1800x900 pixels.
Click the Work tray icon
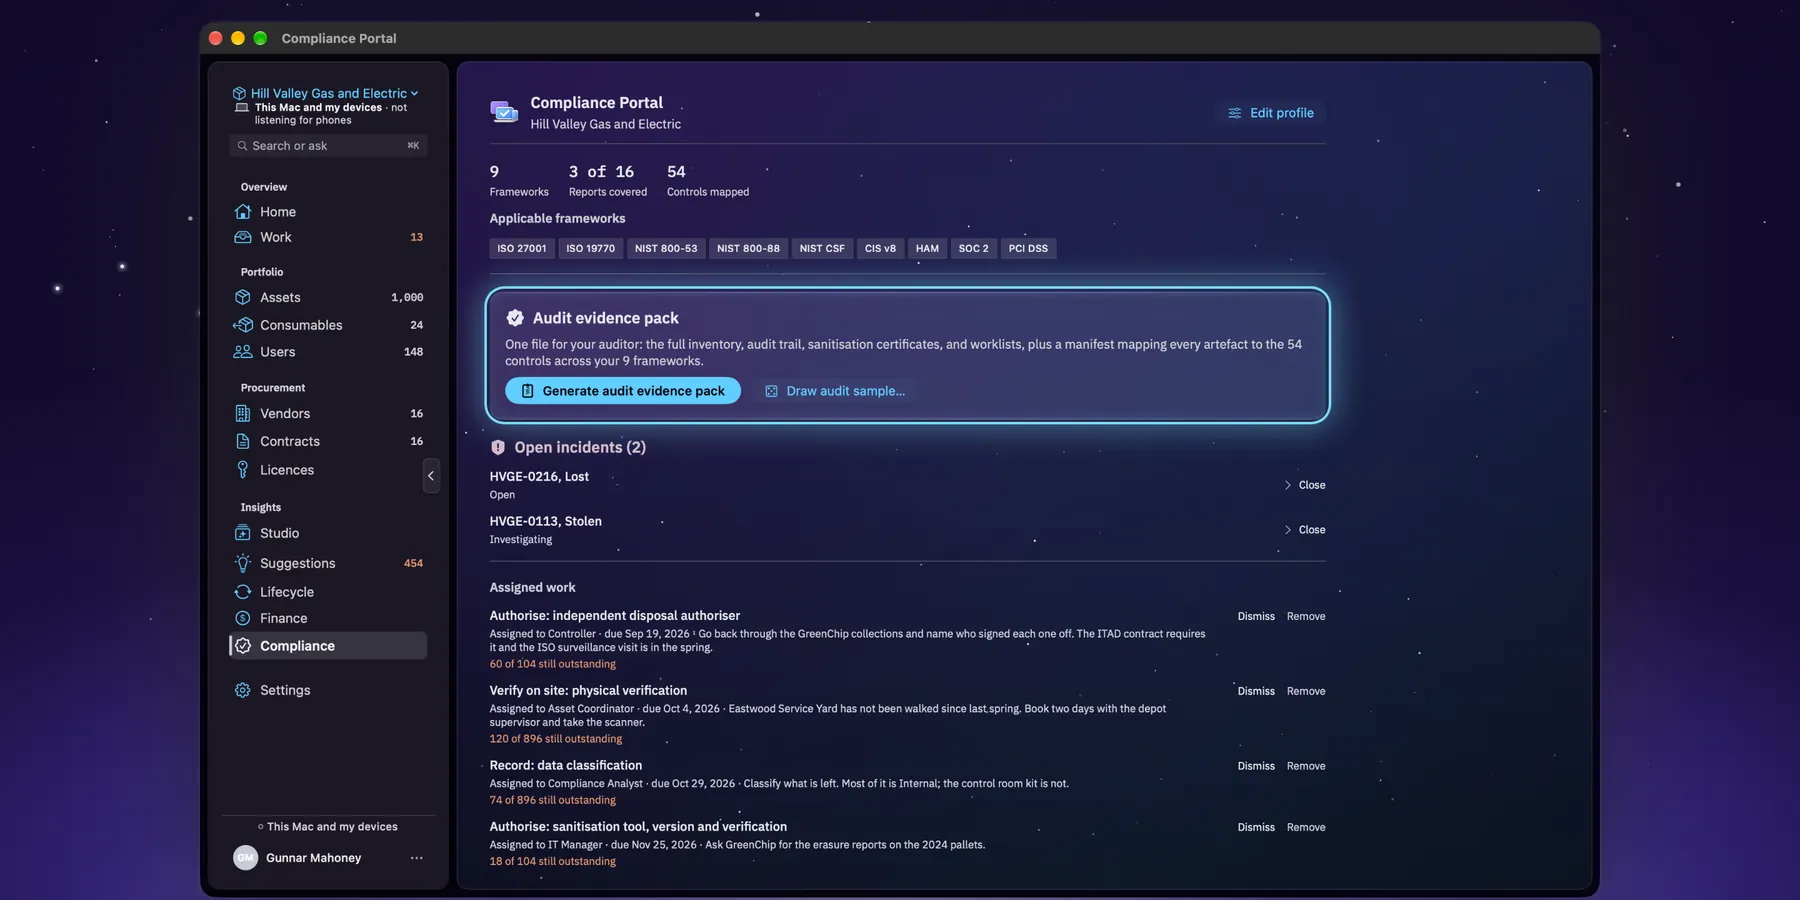click(x=242, y=237)
